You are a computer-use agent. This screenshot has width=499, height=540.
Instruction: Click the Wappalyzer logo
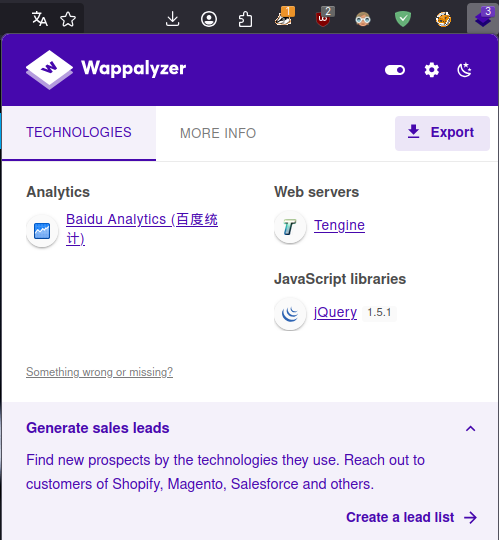click(x=106, y=69)
